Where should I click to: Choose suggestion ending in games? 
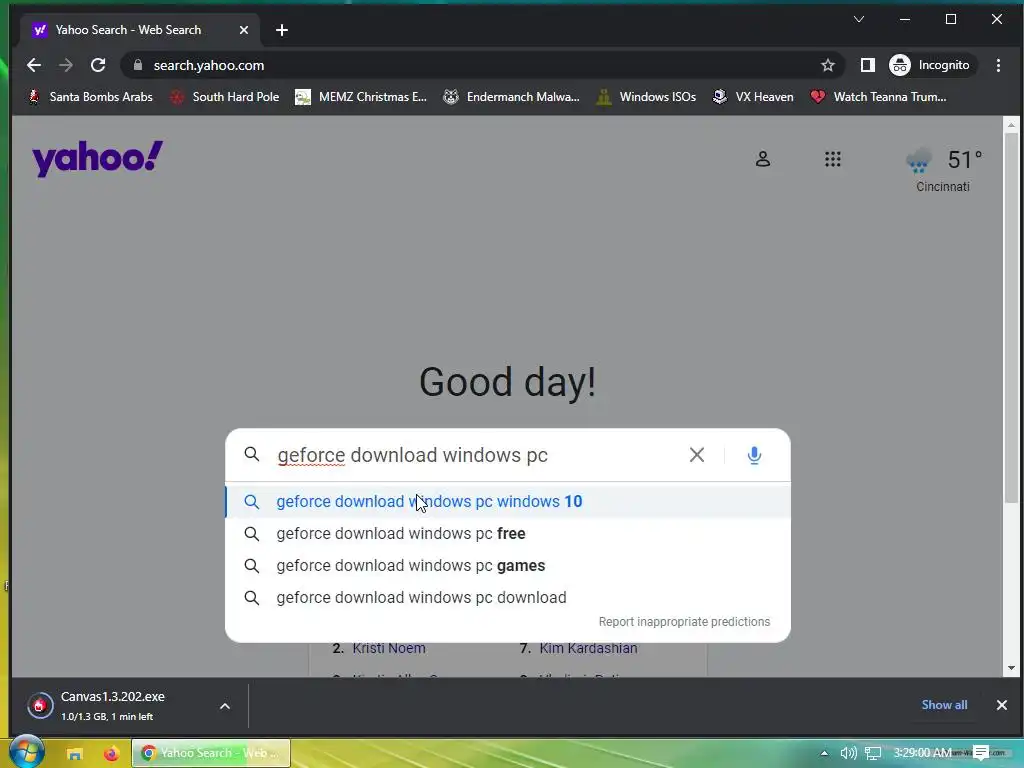[508, 566]
